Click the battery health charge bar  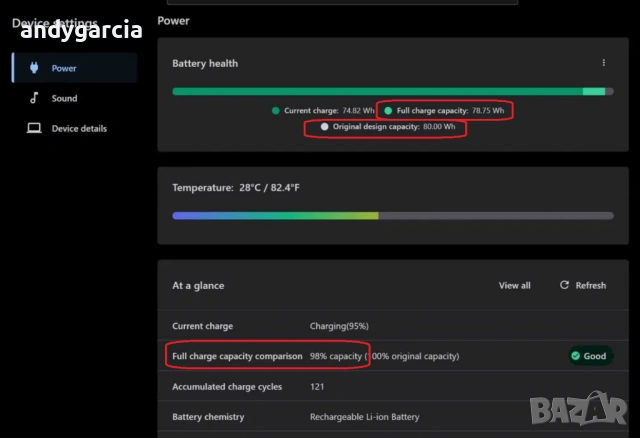coord(393,91)
